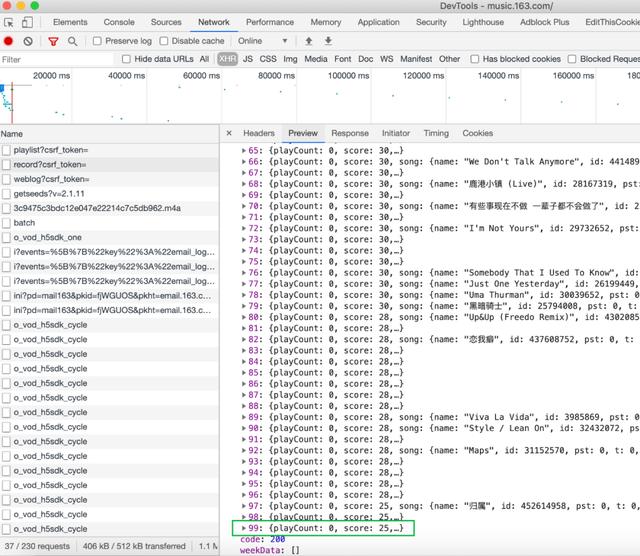Viewport: 640px width, 556px height.
Task: Click the timeline overview at 20000 ms
Action: click(x=51, y=76)
